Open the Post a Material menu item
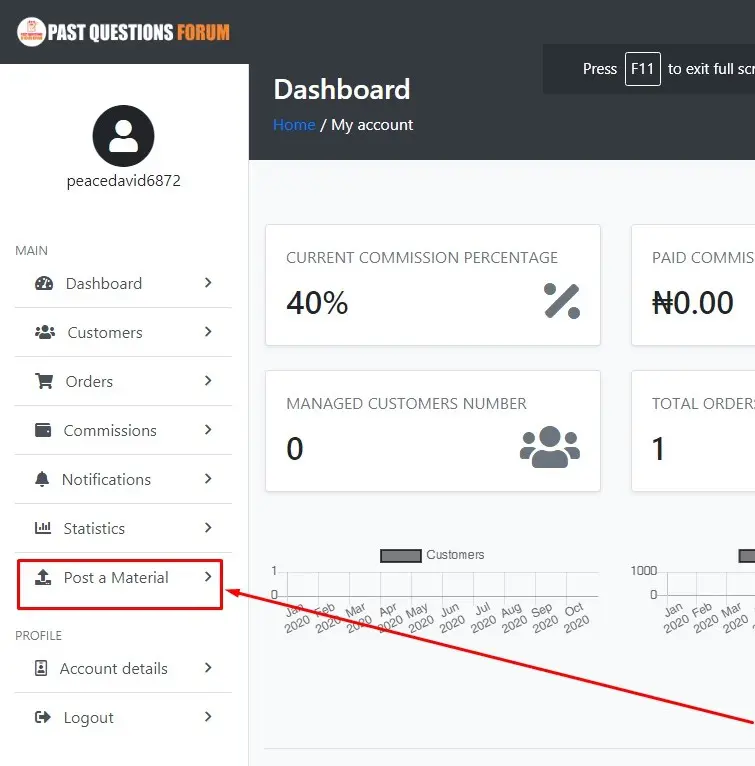This screenshot has height=766, width=755. point(116,577)
